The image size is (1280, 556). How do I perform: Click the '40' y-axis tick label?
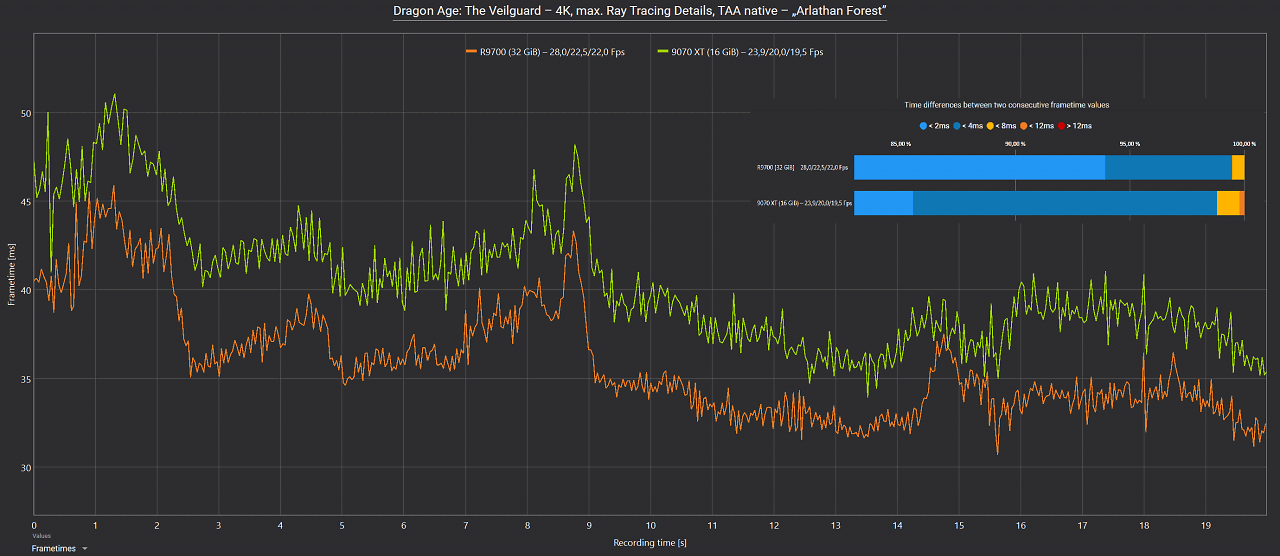pos(25,291)
